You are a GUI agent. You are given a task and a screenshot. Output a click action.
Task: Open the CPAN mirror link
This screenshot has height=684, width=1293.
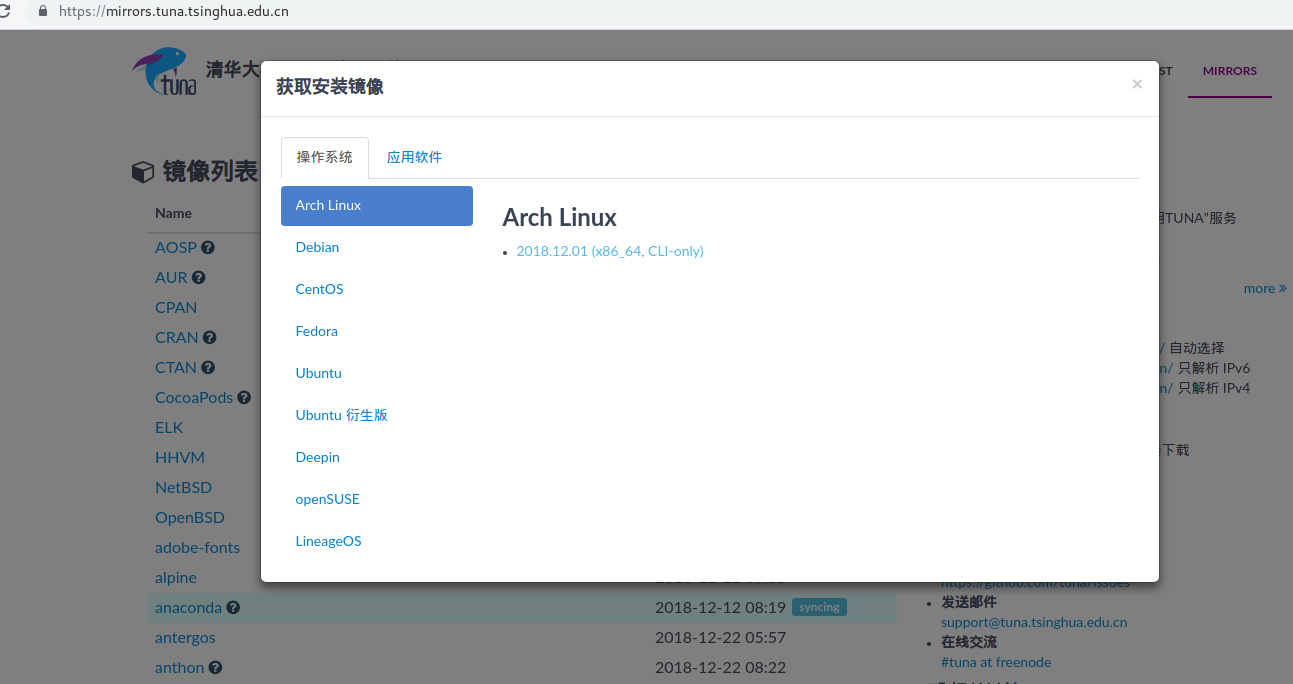[176, 307]
